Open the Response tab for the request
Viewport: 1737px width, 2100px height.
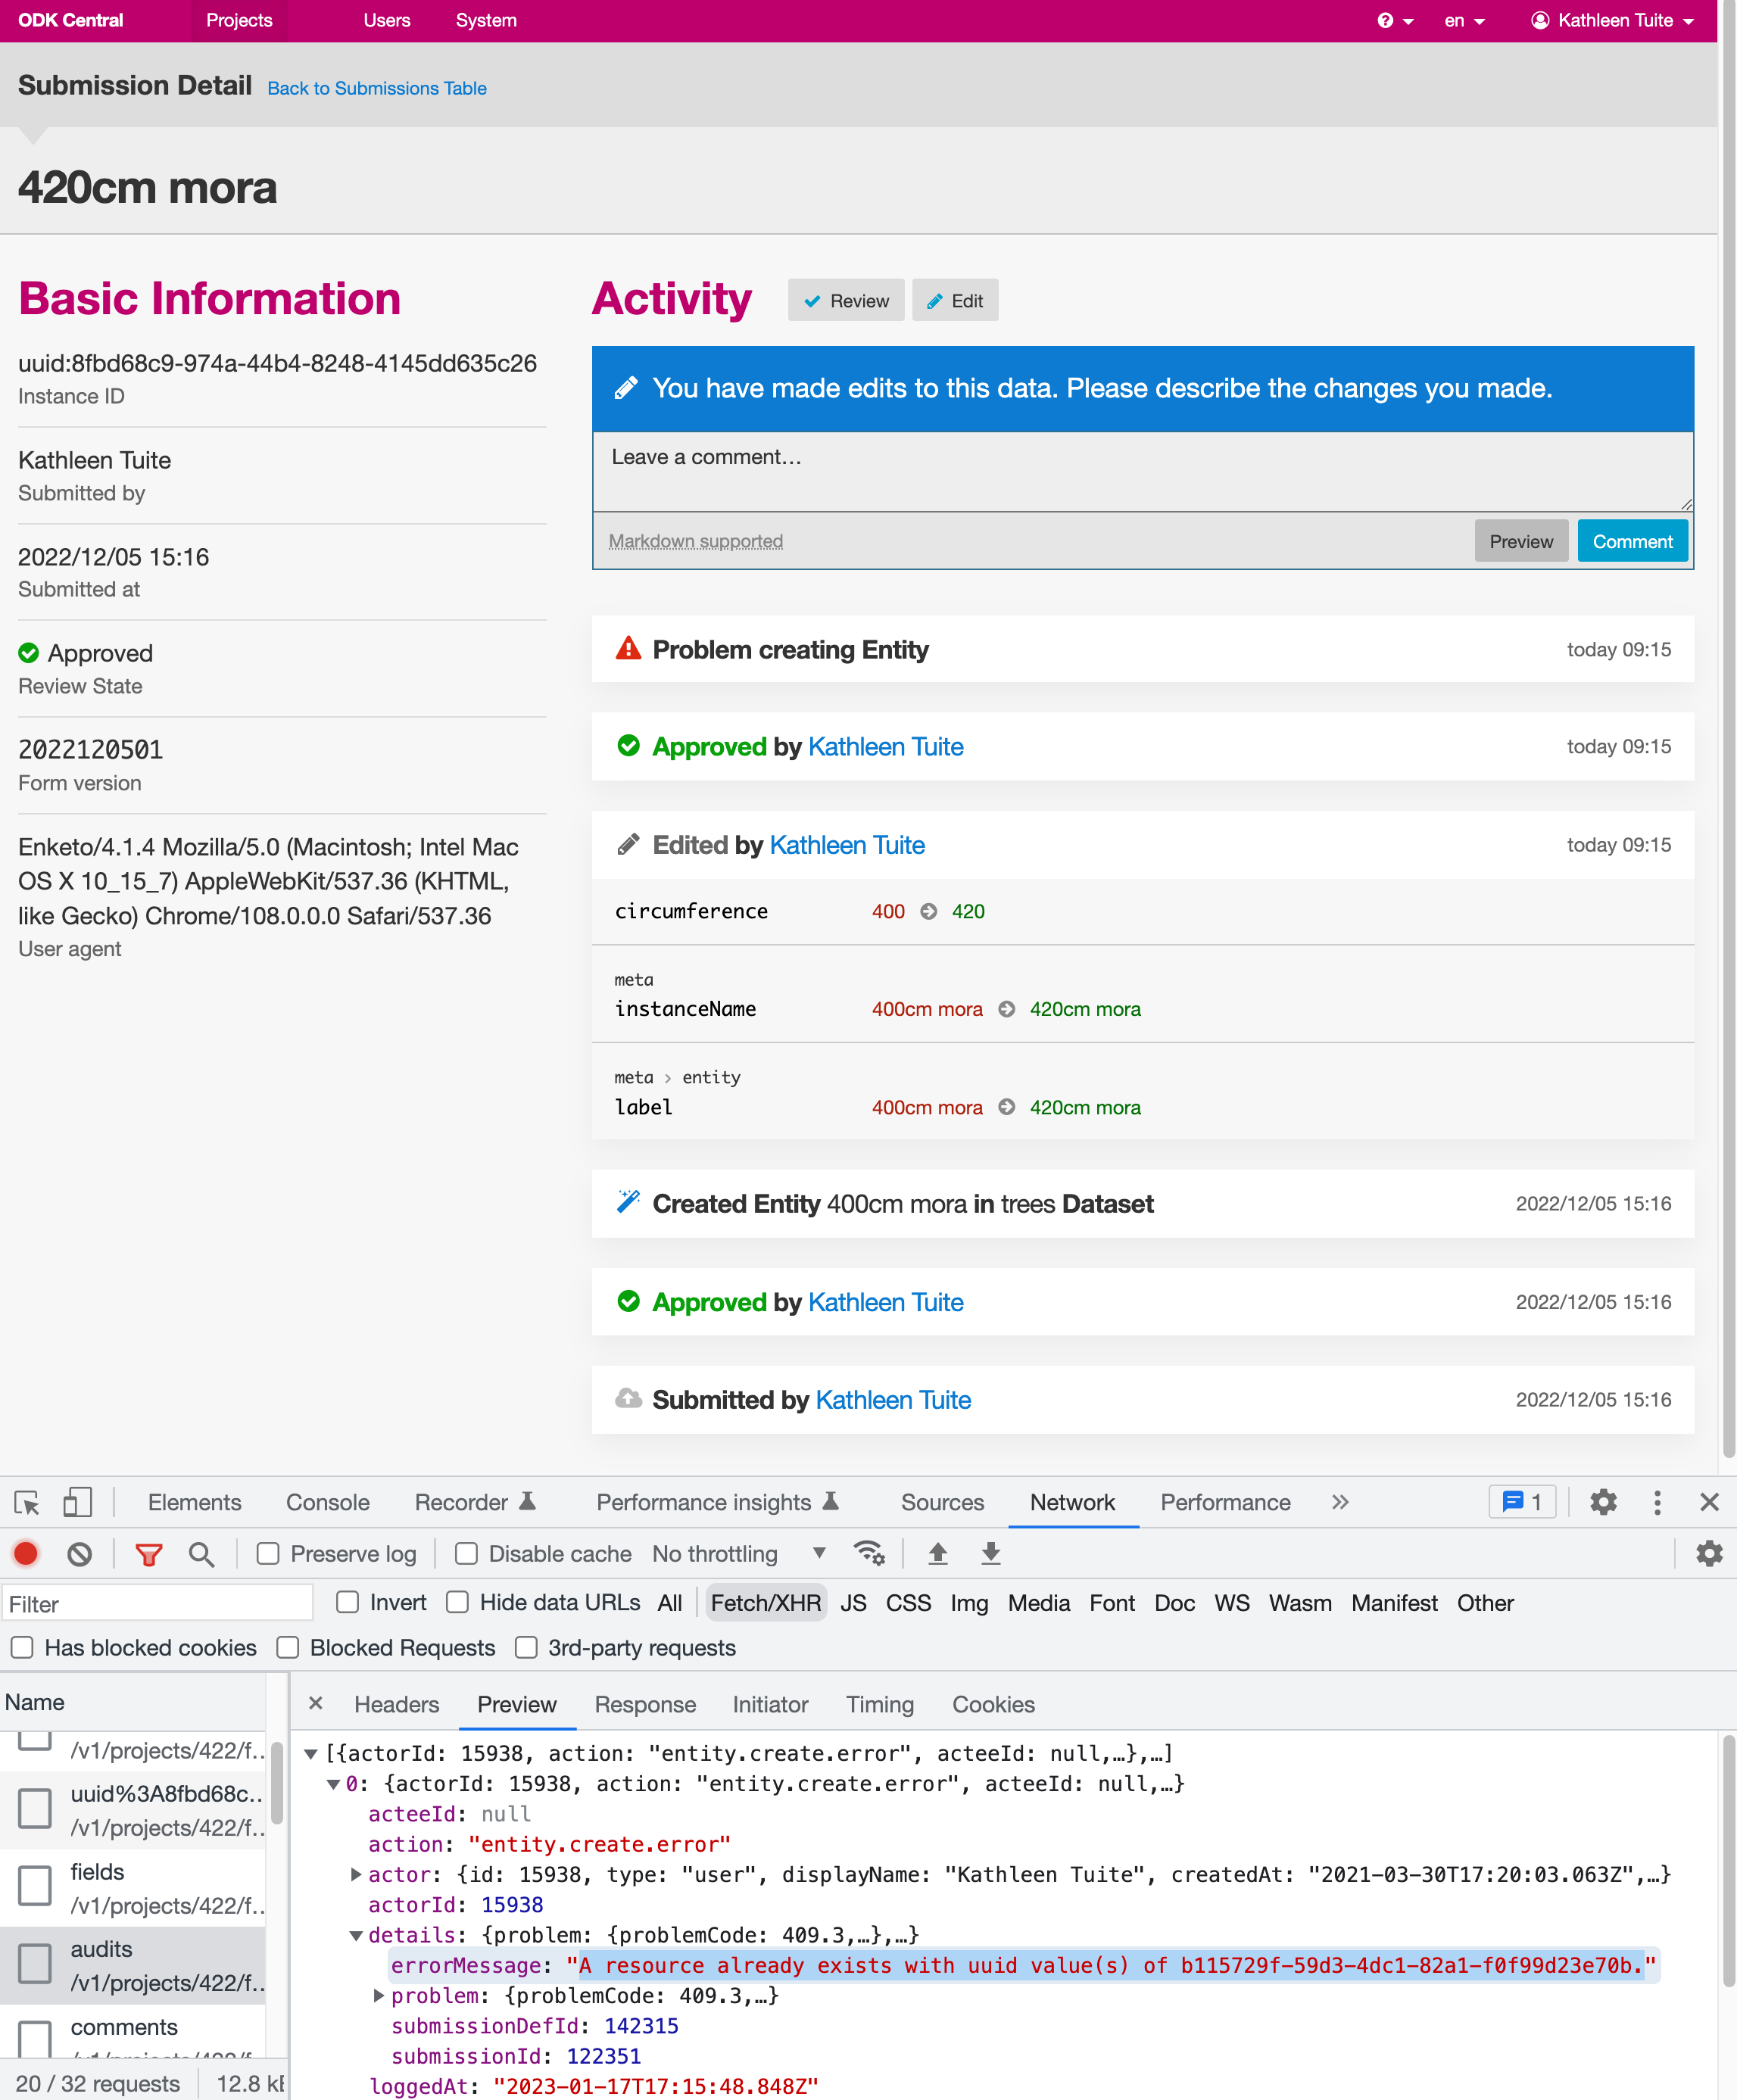point(645,1705)
